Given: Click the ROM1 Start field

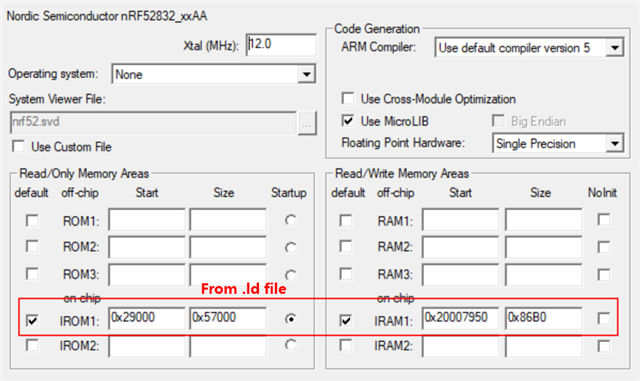Looking at the screenshot, I should (x=147, y=221).
